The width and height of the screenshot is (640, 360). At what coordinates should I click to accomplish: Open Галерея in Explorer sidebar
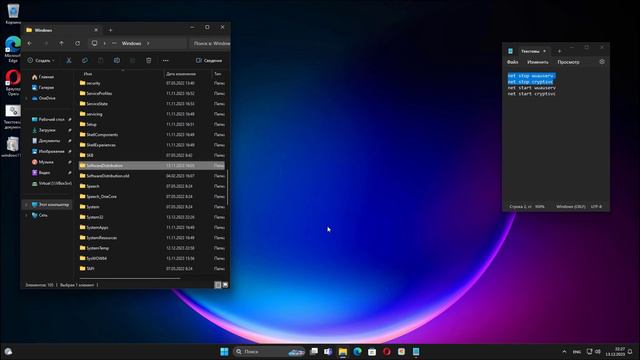point(46,87)
